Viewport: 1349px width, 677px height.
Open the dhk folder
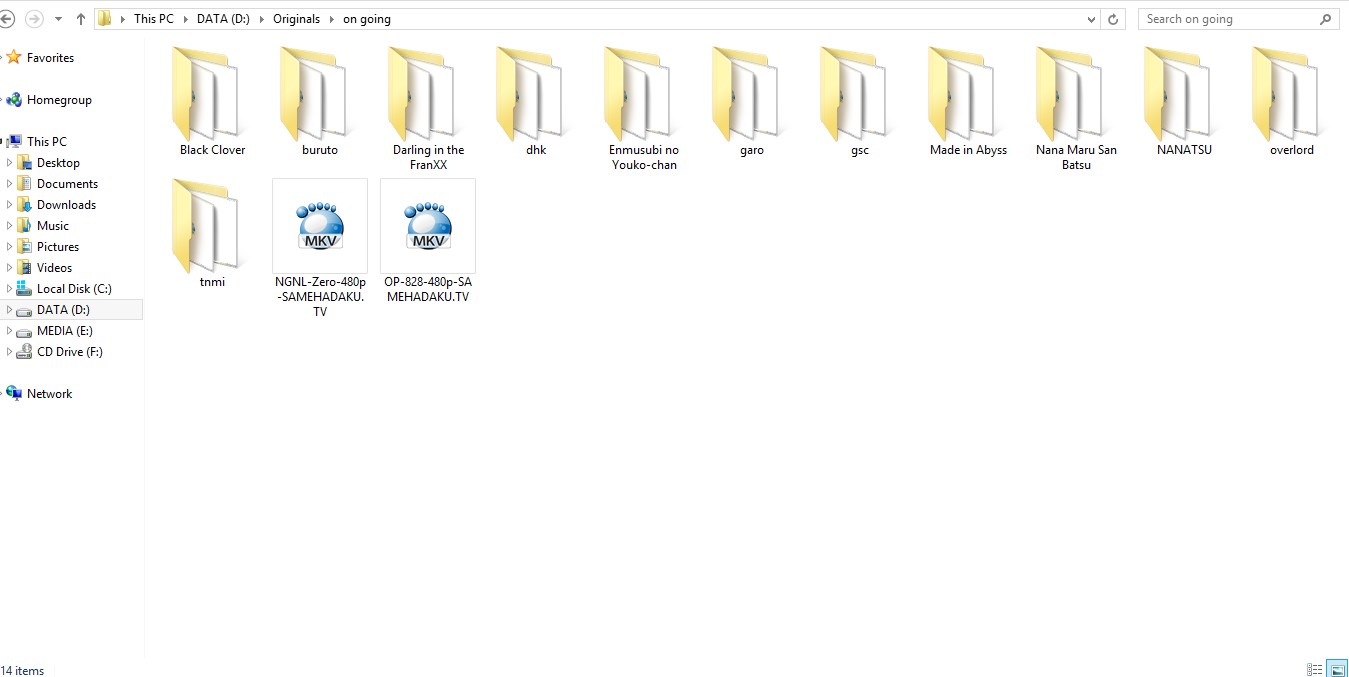(x=536, y=102)
